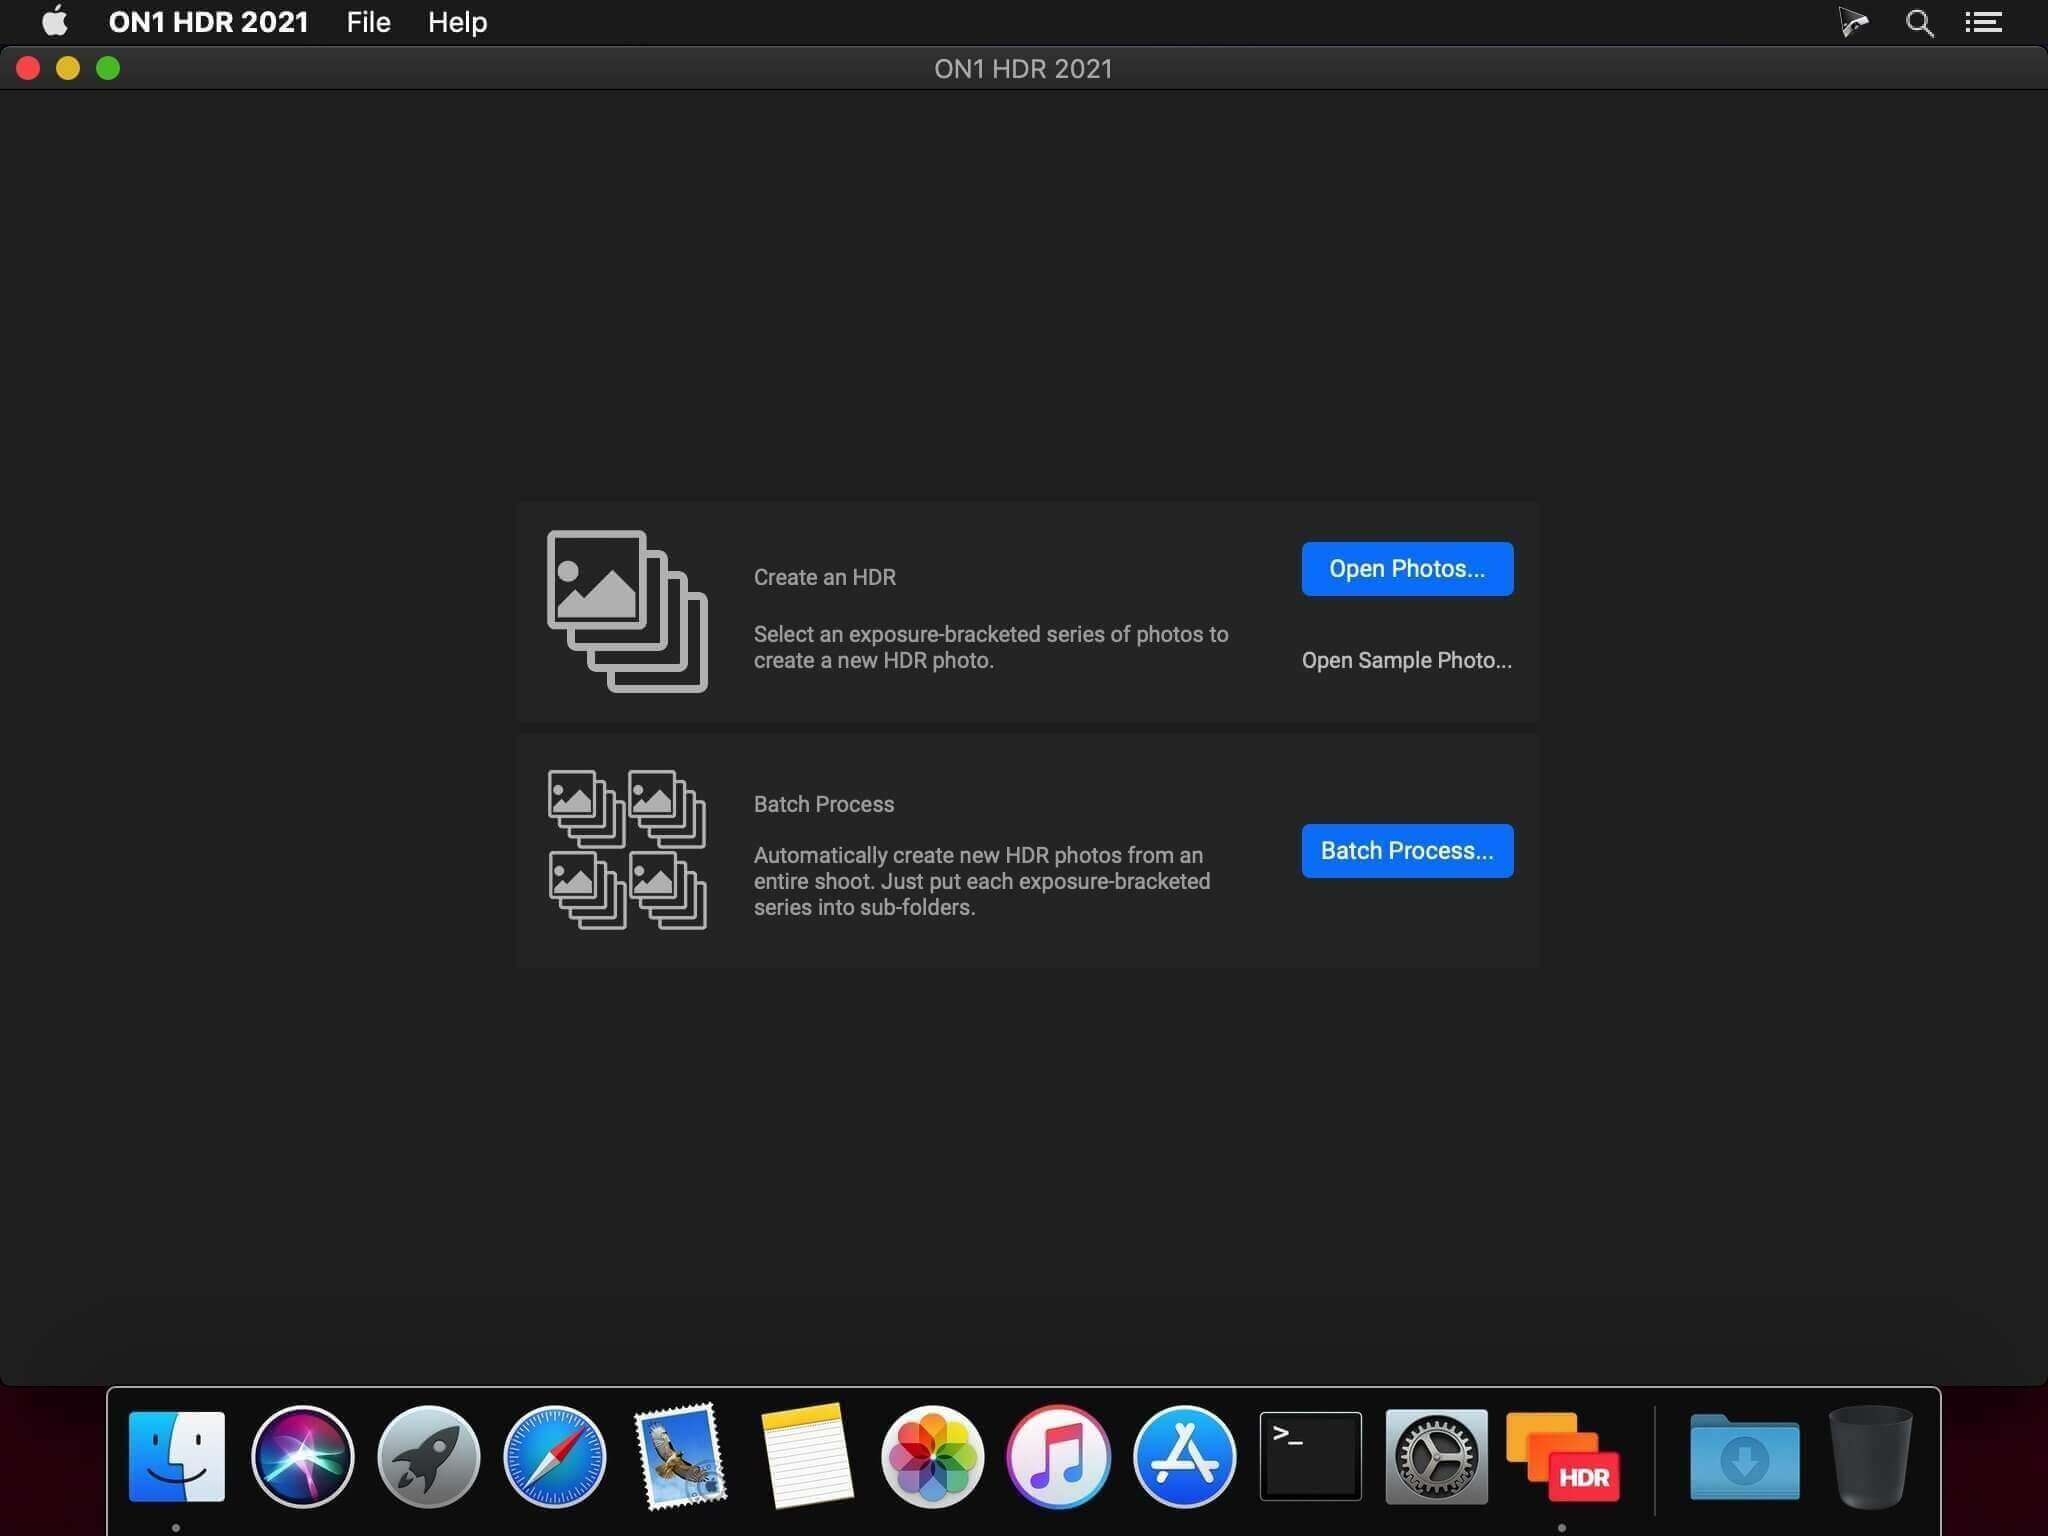This screenshot has width=2048, height=1536.
Task: Open Safari from the Dock
Action: (x=554, y=1456)
